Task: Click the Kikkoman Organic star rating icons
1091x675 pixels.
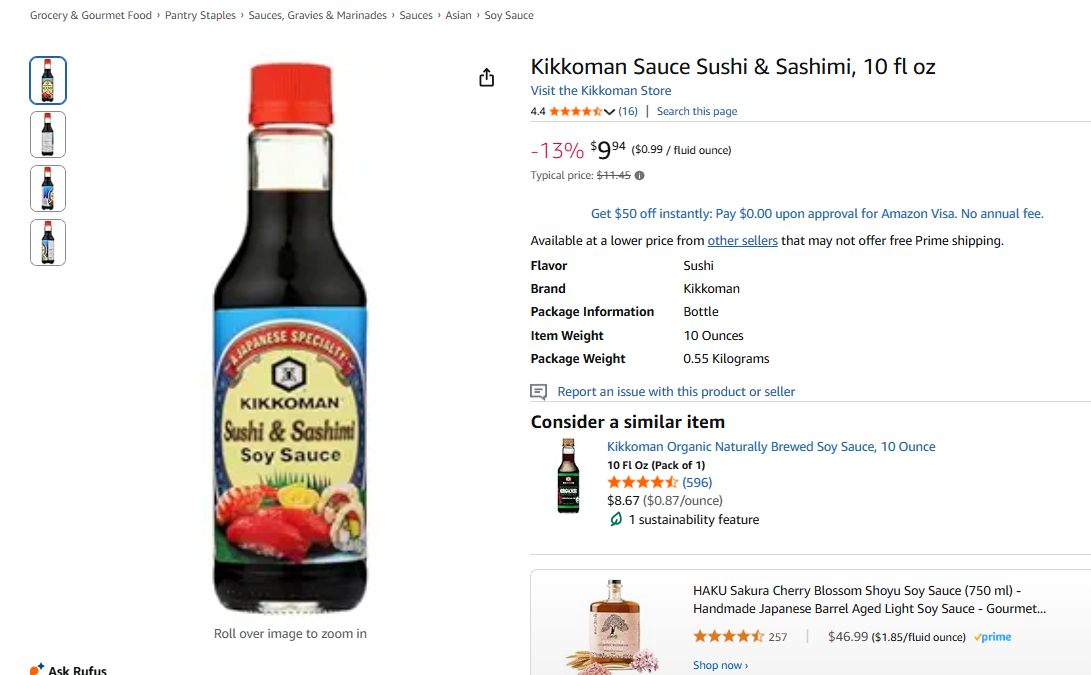Action: pyautogui.click(x=642, y=482)
